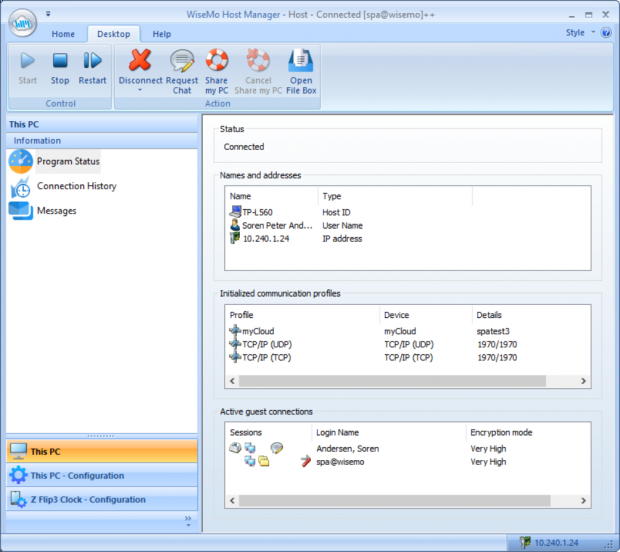
Task: Switch to the Desktop ribbon tab
Action: pos(114,34)
